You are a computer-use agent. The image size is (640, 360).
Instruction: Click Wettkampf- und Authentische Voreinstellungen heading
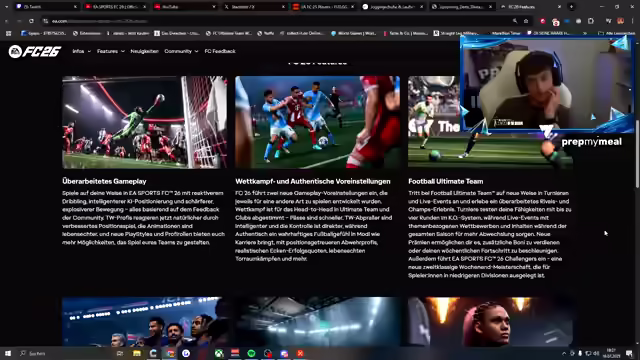(x=313, y=181)
